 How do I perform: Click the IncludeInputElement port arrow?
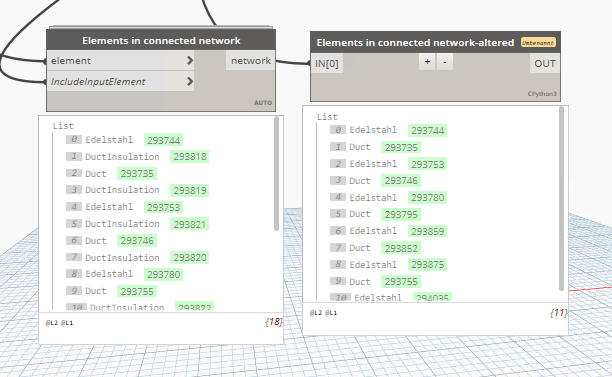tap(190, 81)
